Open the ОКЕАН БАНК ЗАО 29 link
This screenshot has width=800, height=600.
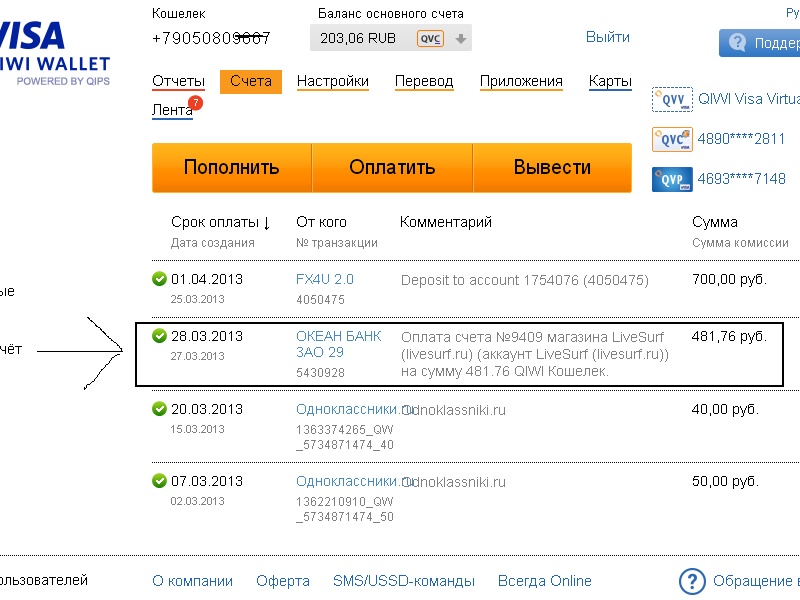(338, 344)
